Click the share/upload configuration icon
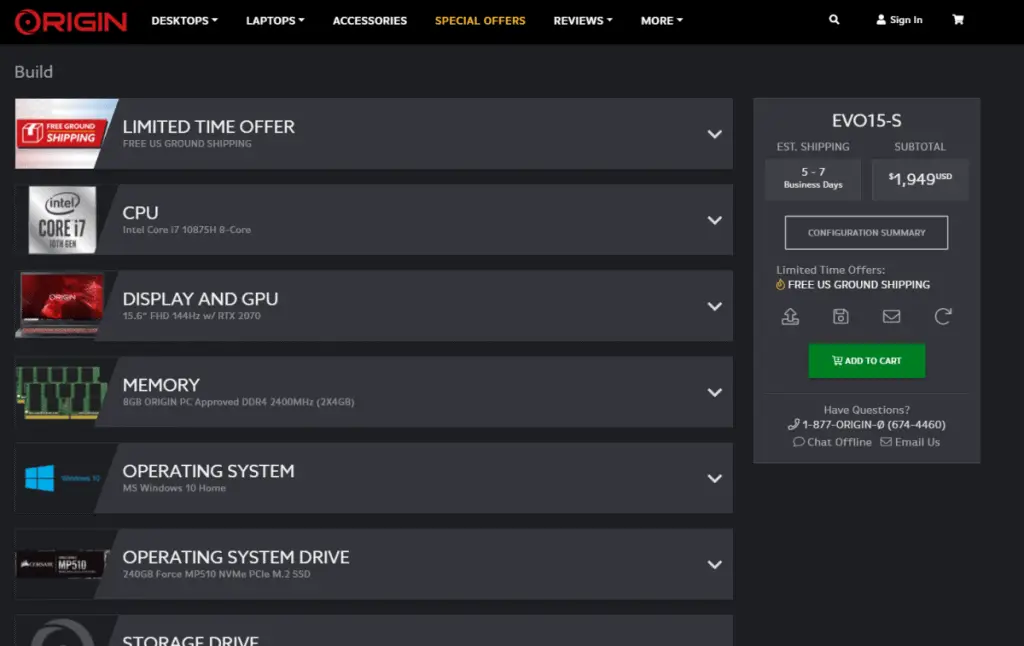 790,317
